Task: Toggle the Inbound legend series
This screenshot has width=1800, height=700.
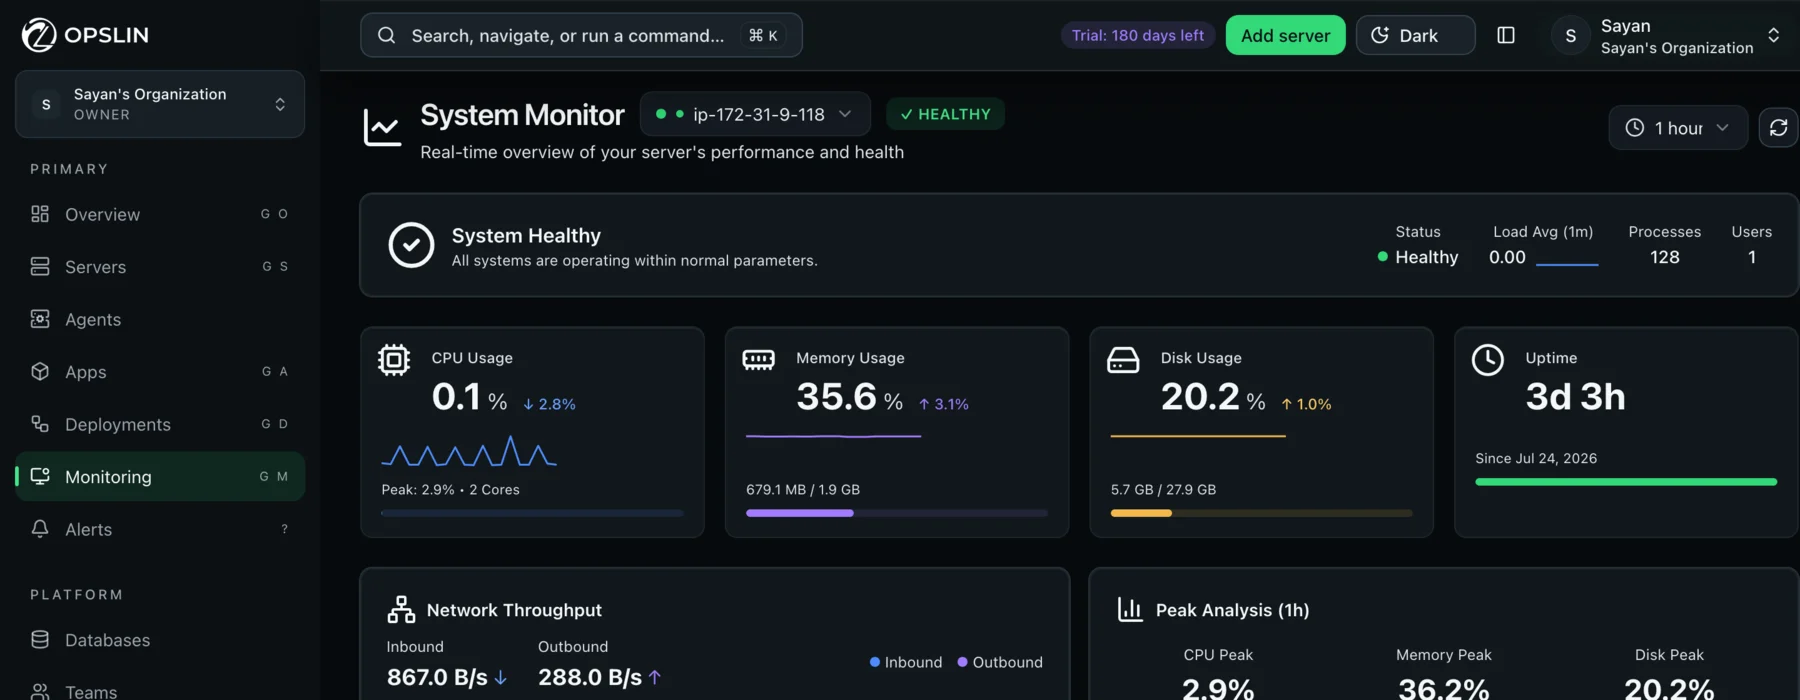Action: tap(906, 662)
